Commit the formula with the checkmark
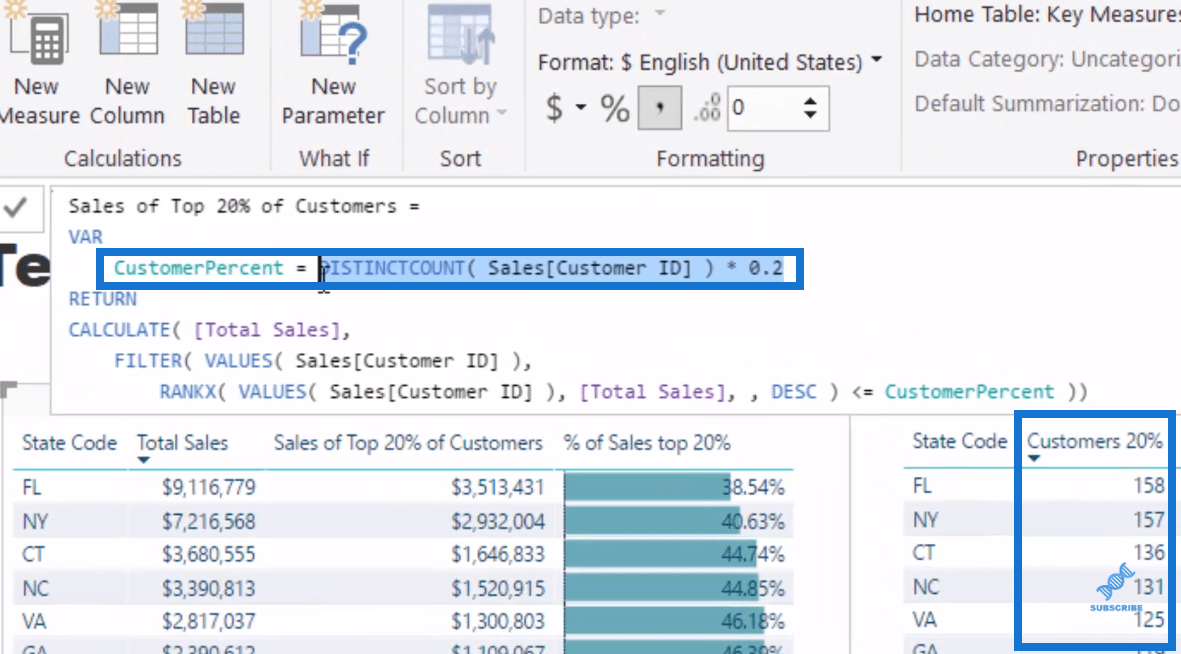 [x=16, y=207]
